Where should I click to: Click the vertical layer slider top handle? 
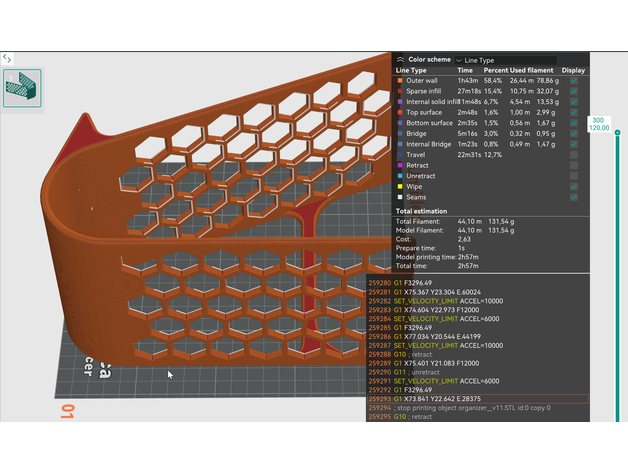(617, 132)
